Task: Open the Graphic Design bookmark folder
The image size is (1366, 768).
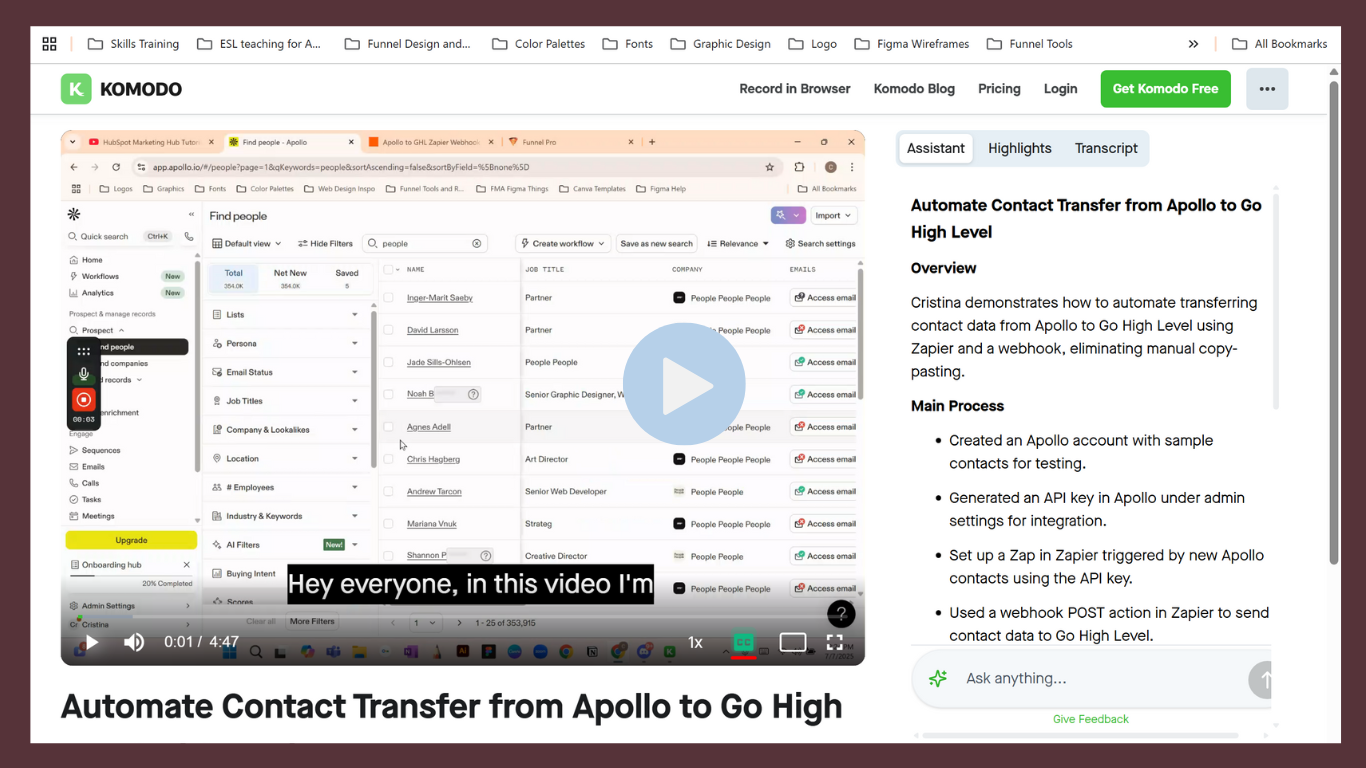Action: click(720, 44)
